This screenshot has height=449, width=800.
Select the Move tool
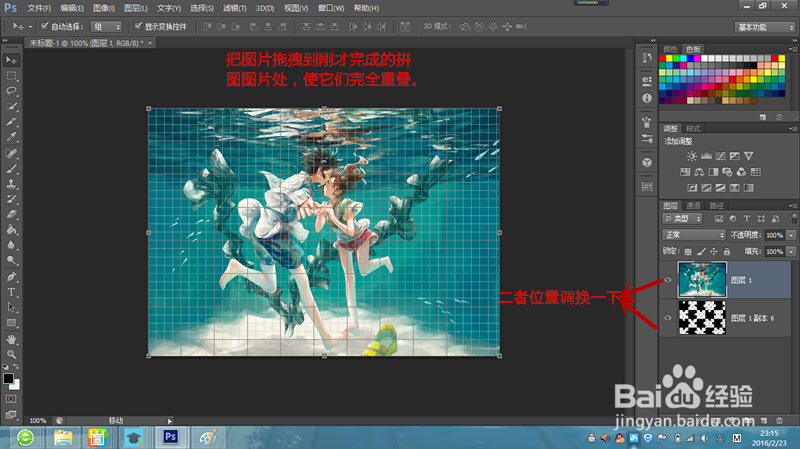pos(11,60)
